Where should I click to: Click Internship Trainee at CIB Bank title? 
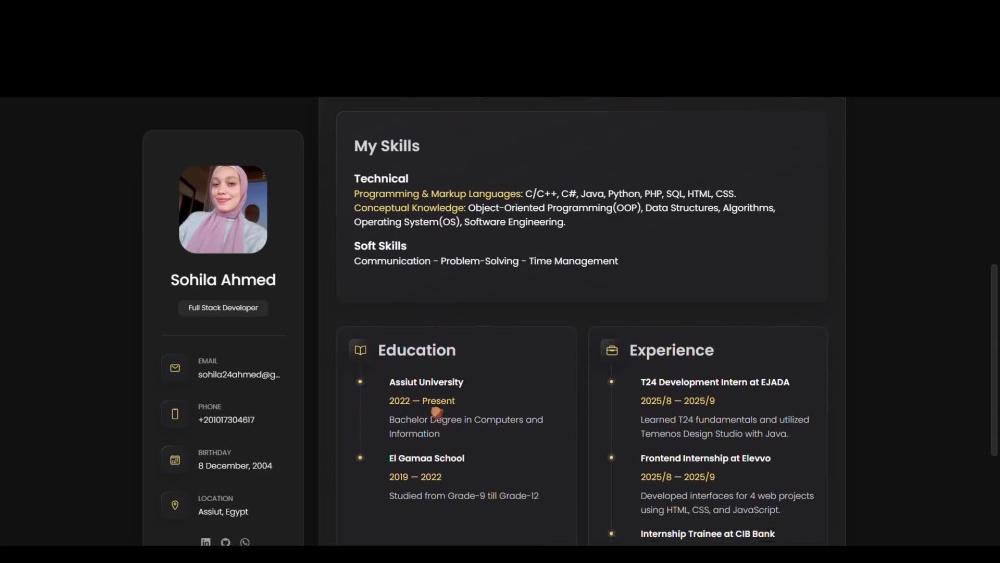707,534
